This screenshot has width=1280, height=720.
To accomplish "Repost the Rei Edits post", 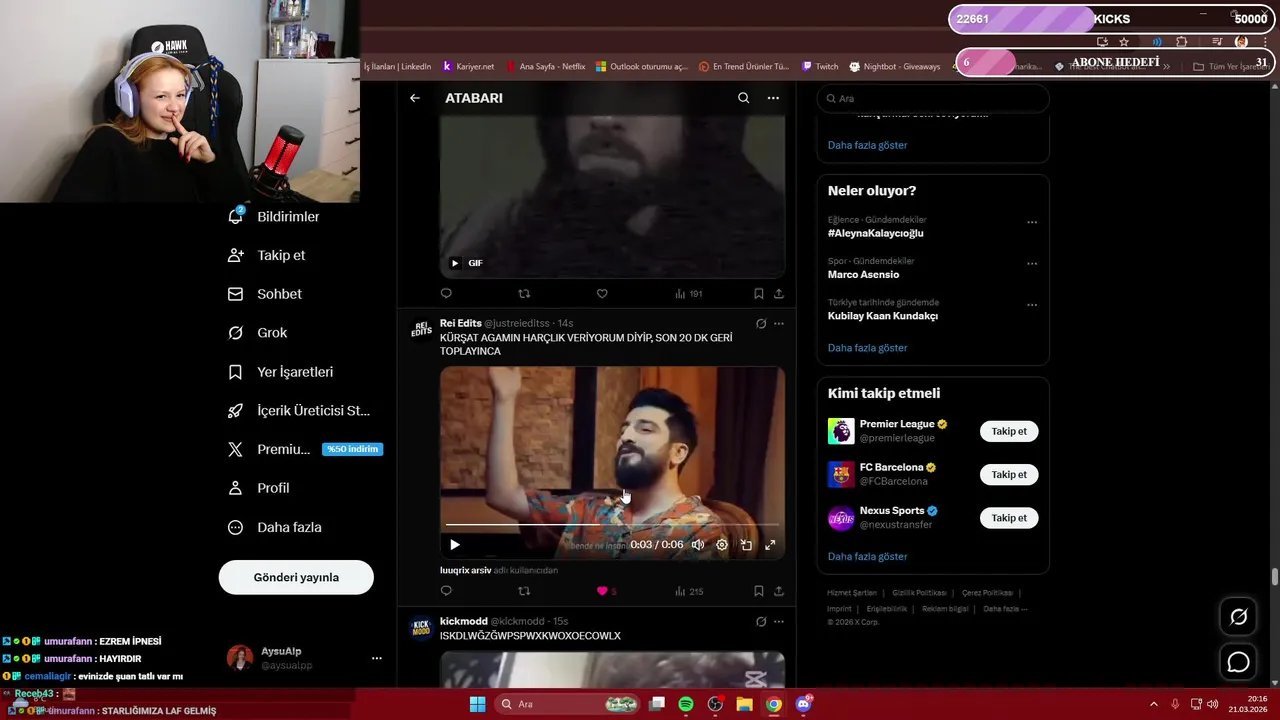I will point(524,591).
